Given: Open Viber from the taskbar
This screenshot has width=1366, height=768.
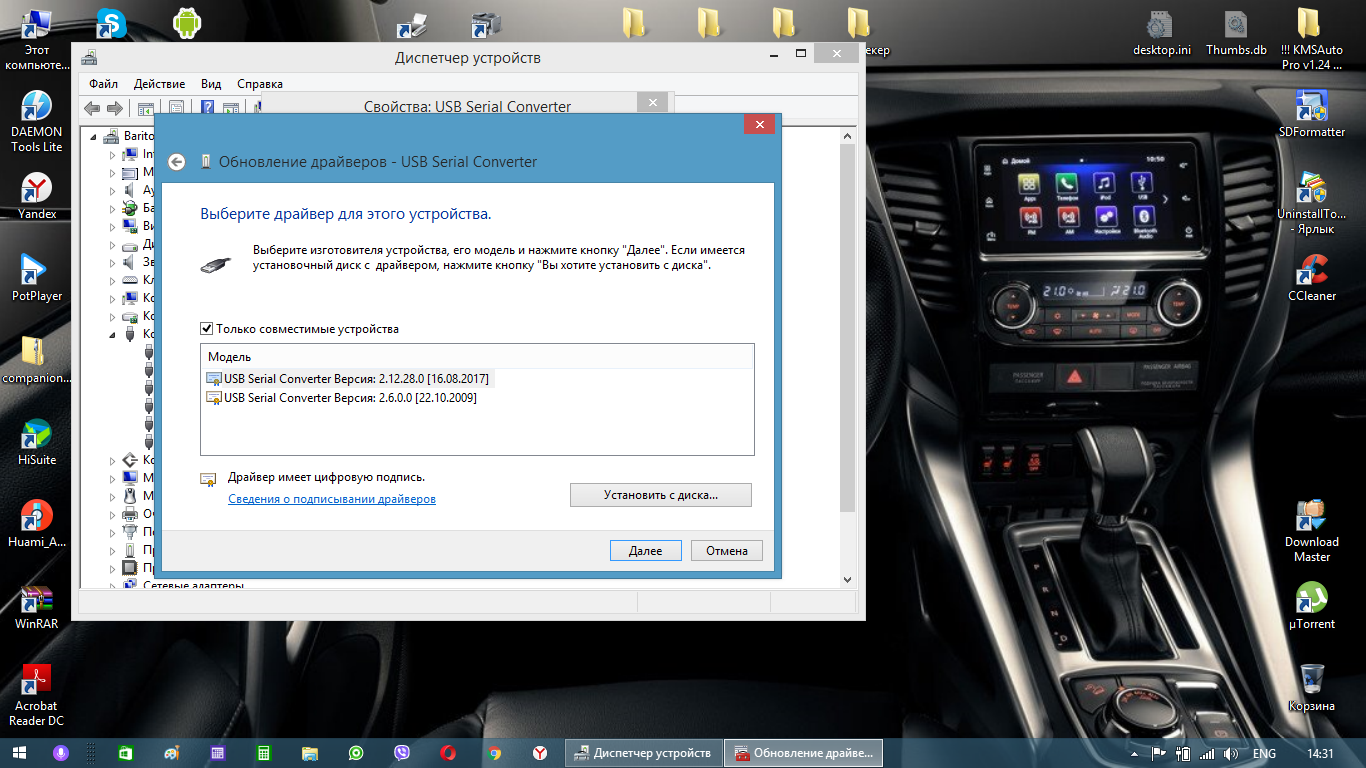Looking at the screenshot, I should pos(402,753).
